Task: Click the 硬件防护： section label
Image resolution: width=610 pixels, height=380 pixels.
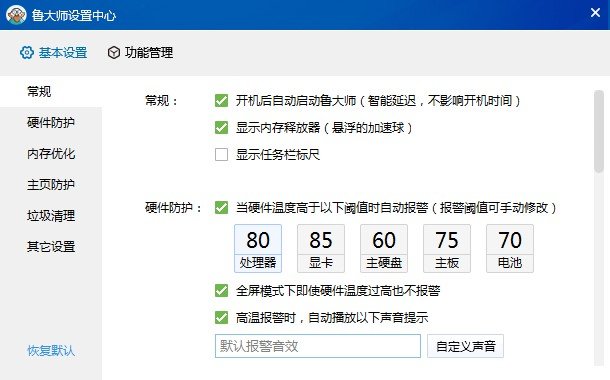Action: 174,208
